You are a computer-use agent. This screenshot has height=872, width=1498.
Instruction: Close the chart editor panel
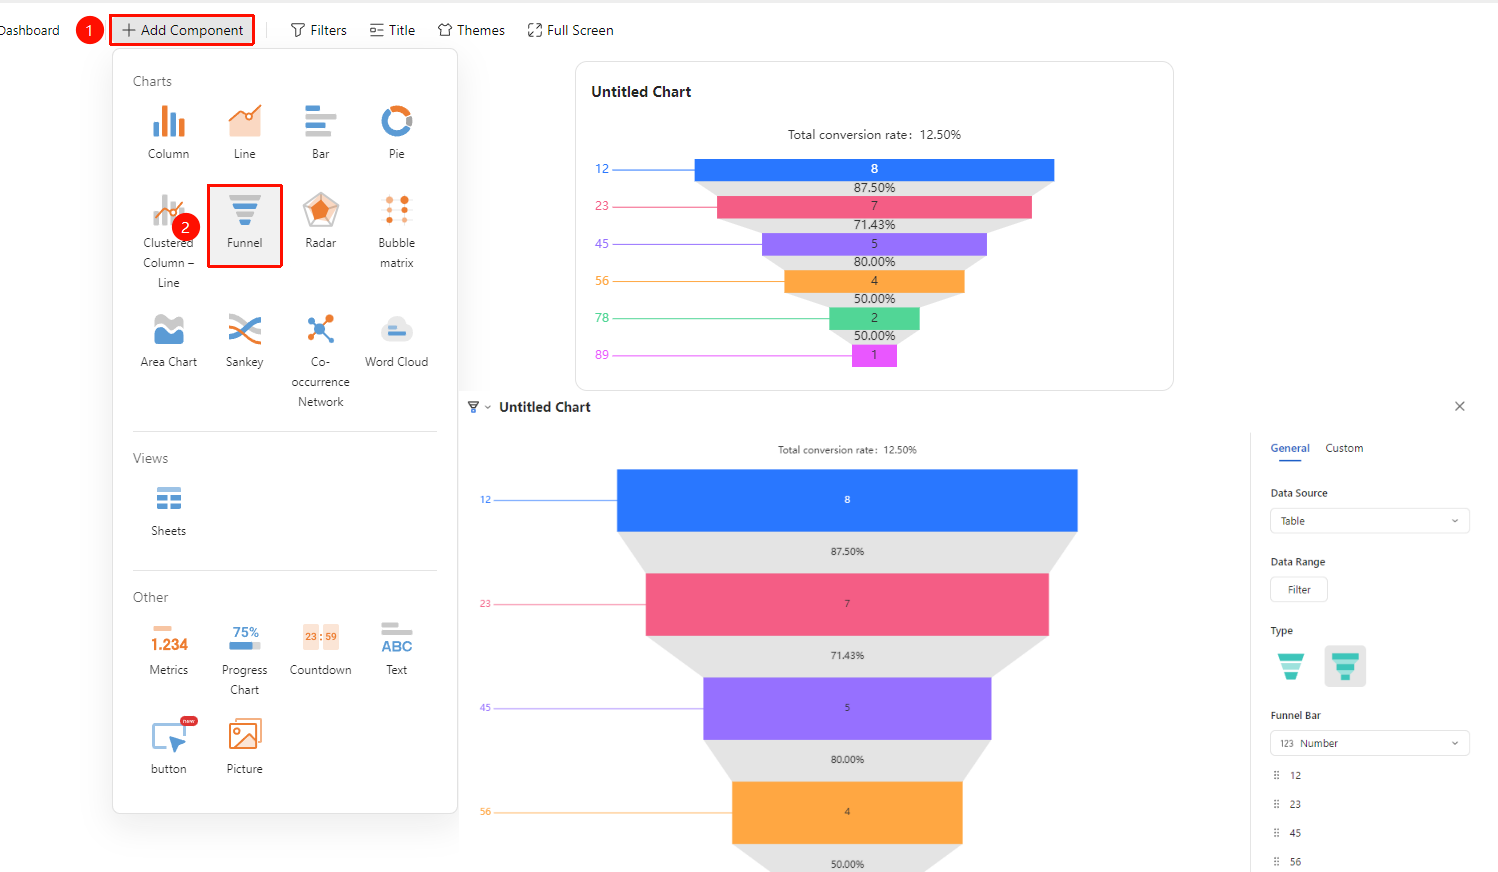pos(1460,406)
